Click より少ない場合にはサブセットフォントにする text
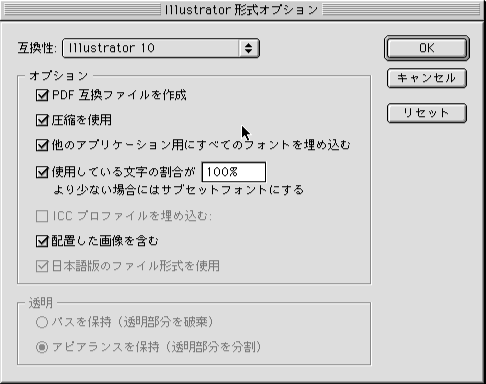Screen dimensions: 486x384 (179, 190)
